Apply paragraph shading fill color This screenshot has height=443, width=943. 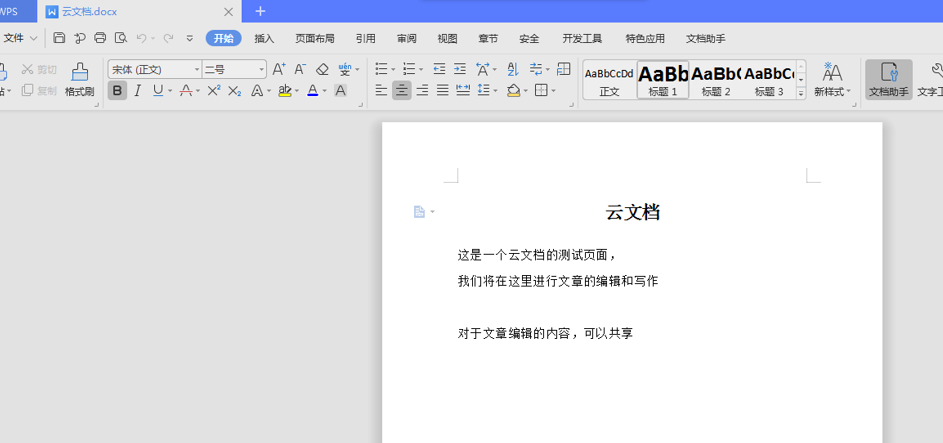pos(513,91)
